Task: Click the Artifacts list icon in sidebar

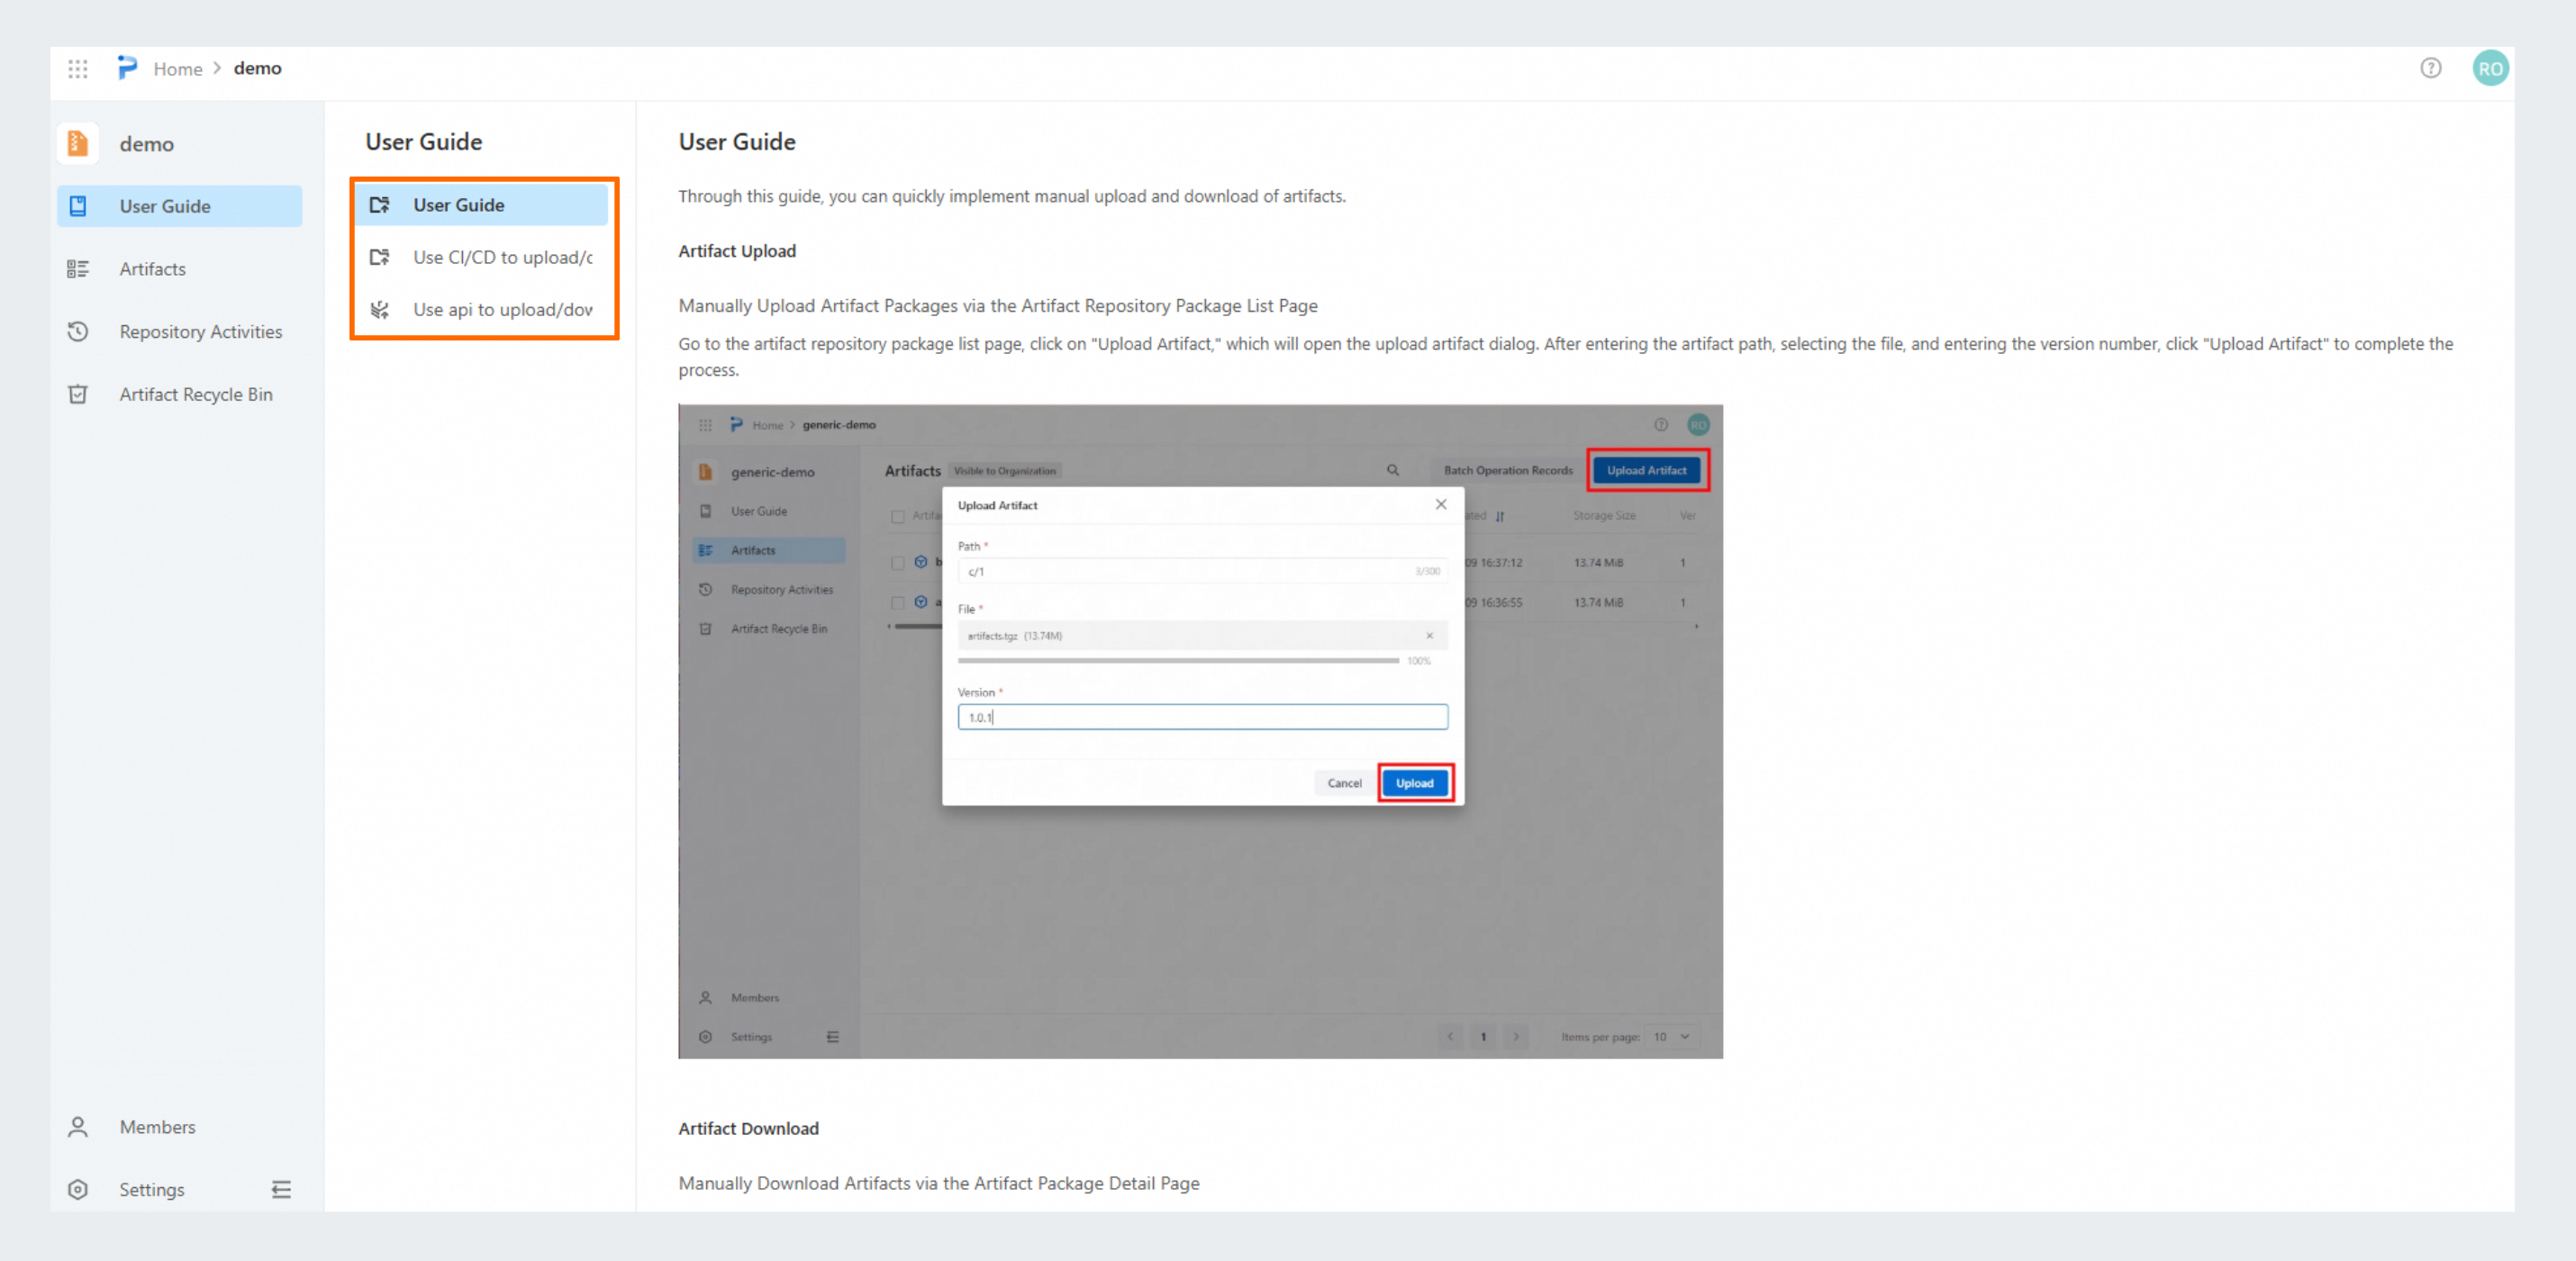Action: click(78, 269)
